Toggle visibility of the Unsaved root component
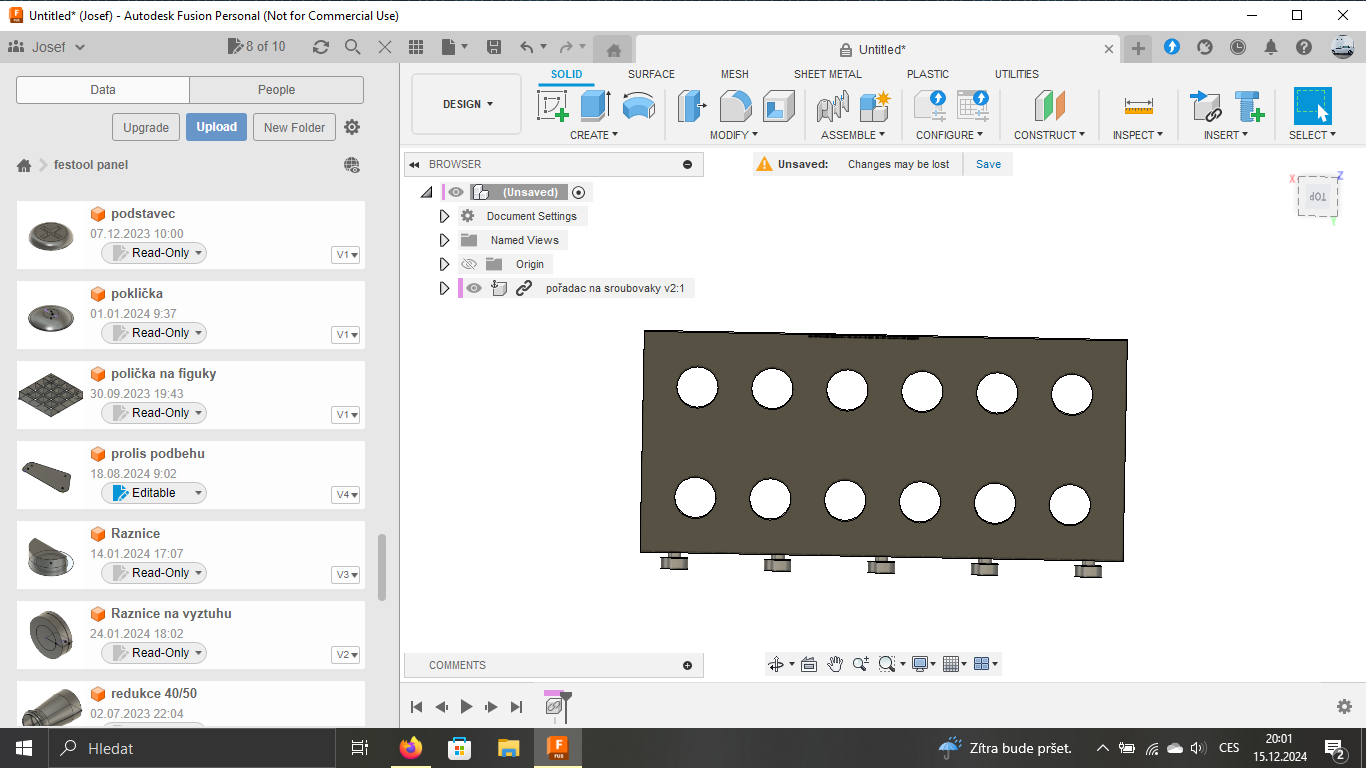 click(455, 192)
